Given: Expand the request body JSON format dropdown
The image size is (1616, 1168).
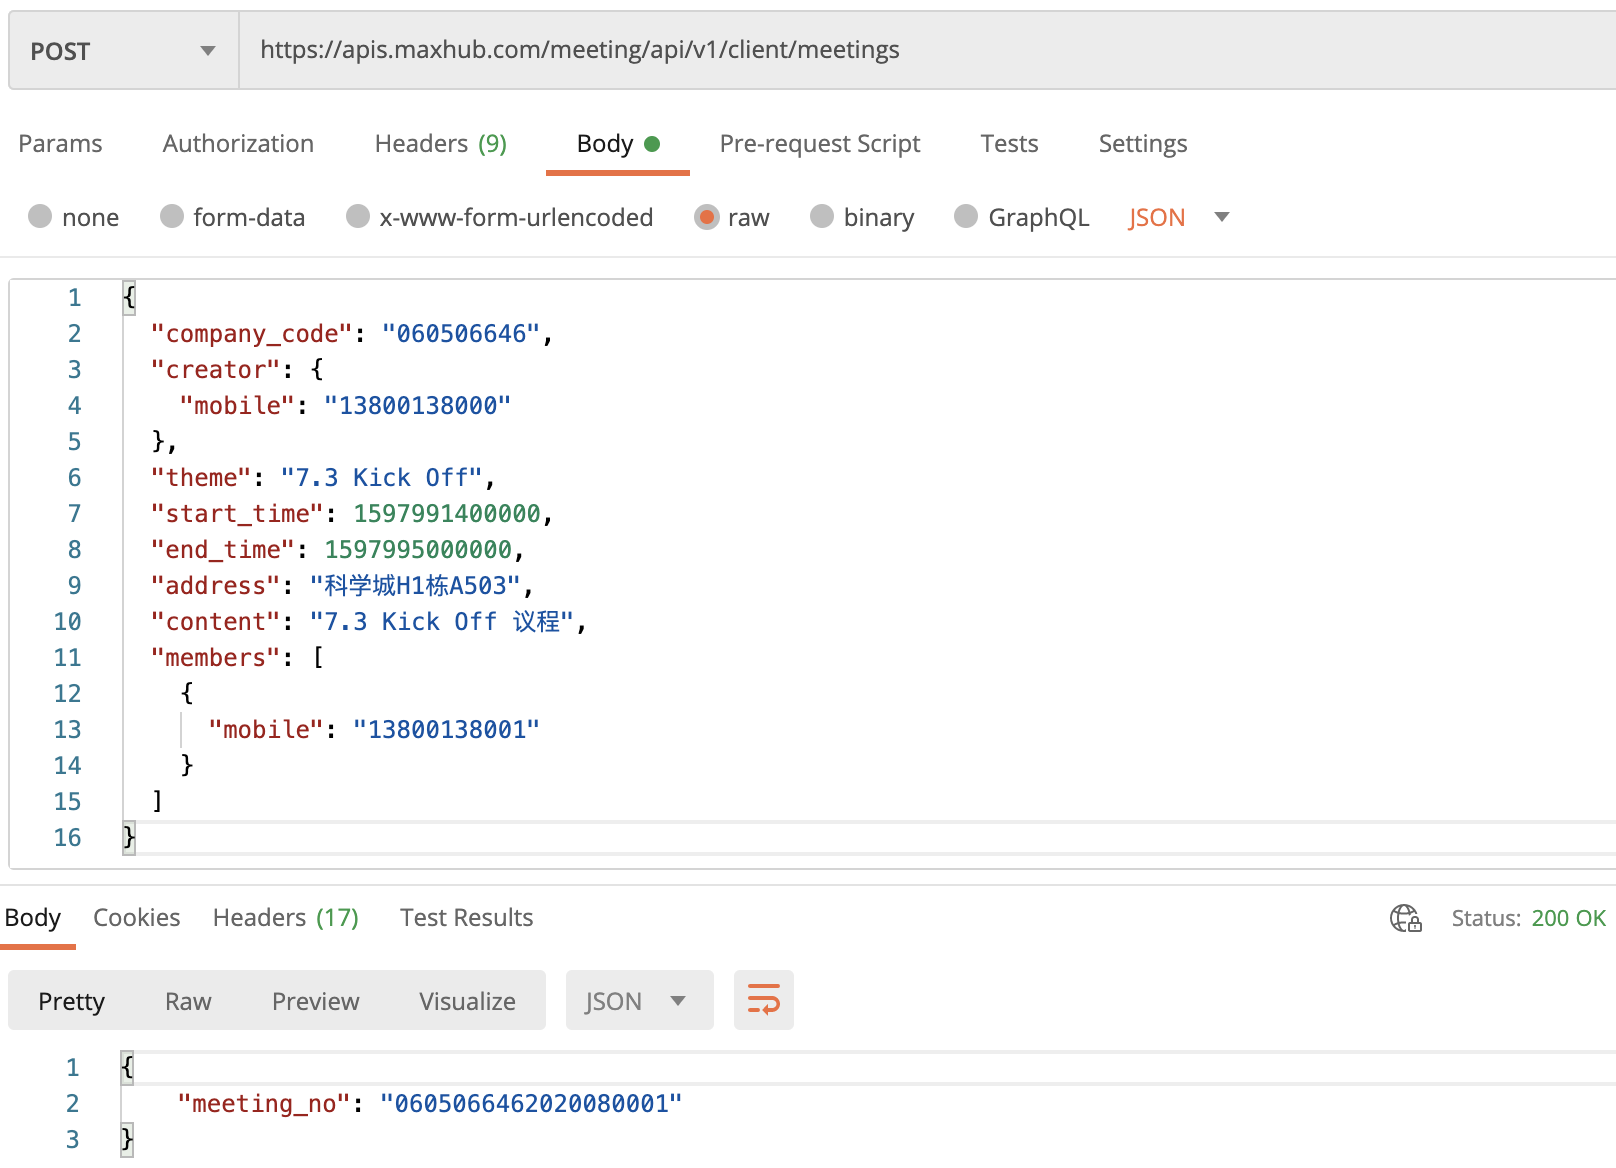Looking at the screenshot, I should (x=1221, y=217).
